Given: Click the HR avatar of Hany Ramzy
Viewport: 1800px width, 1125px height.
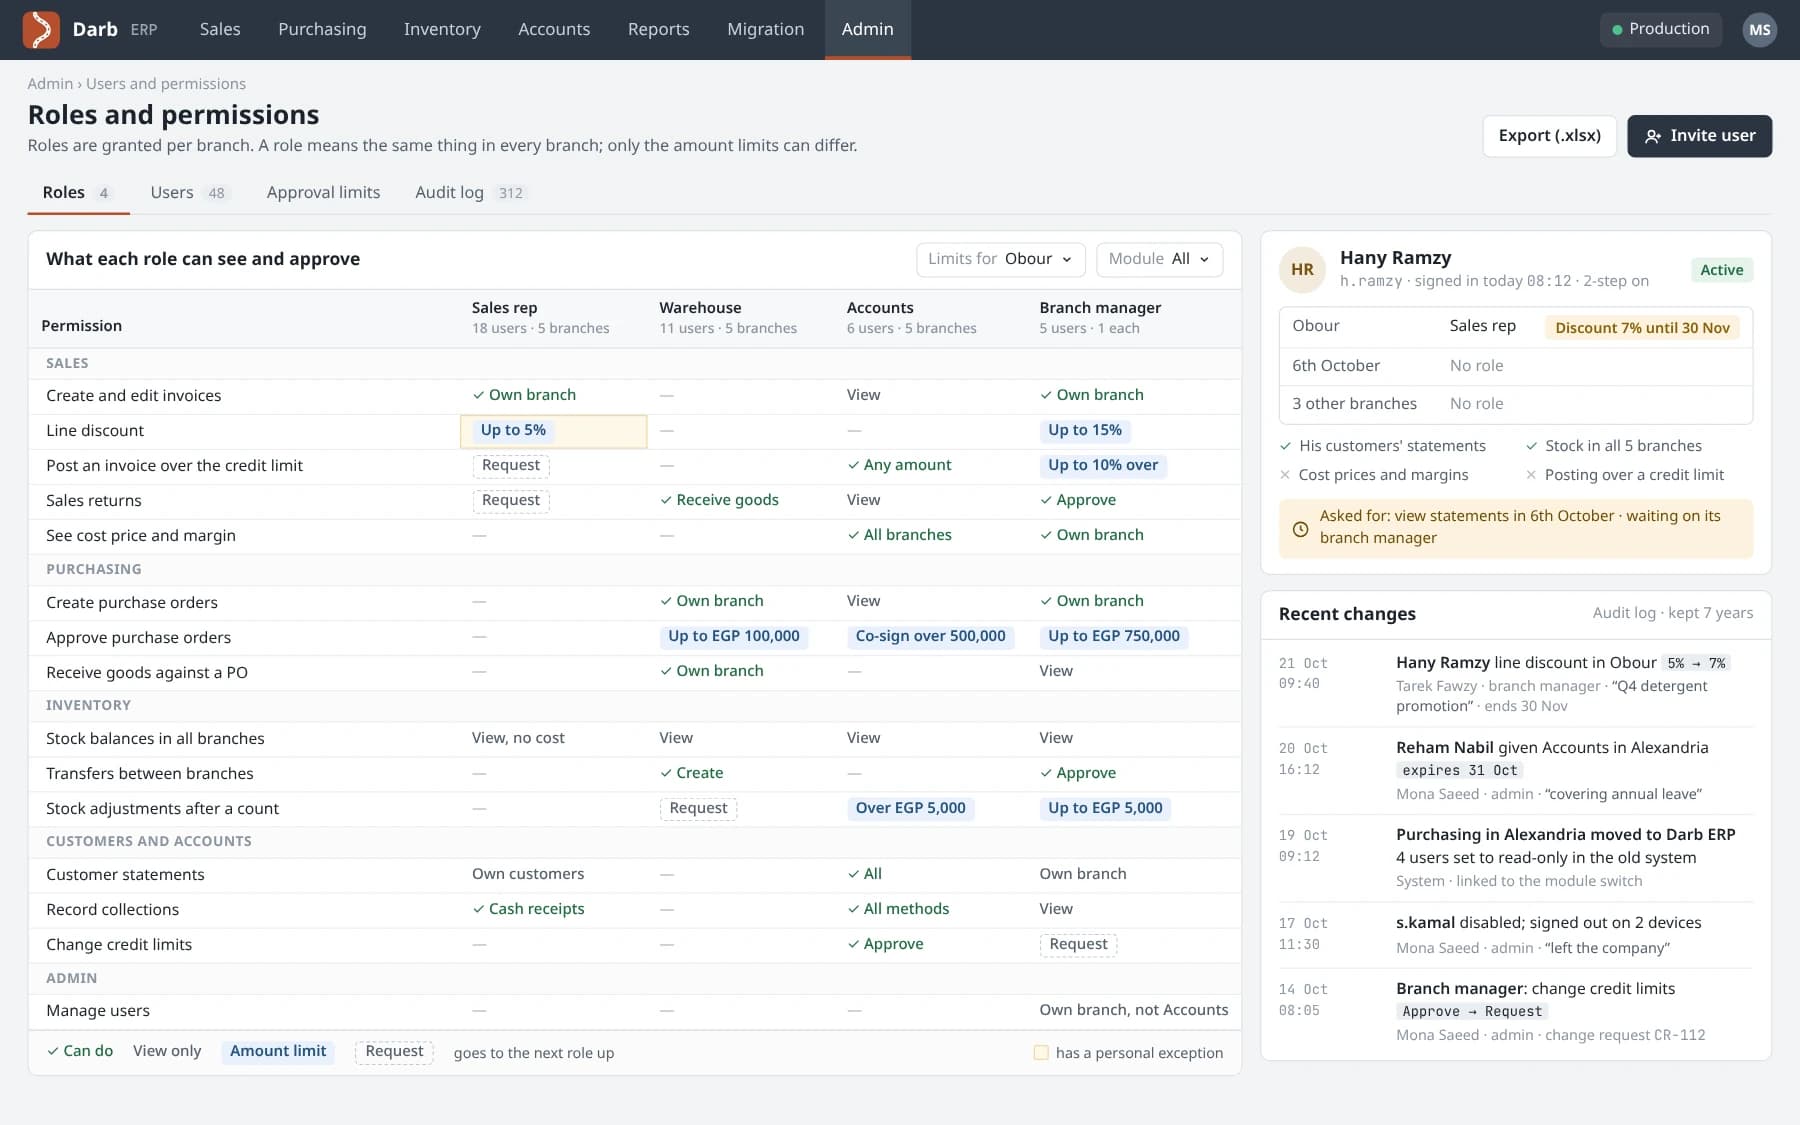Looking at the screenshot, I should [x=1302, y=269].
